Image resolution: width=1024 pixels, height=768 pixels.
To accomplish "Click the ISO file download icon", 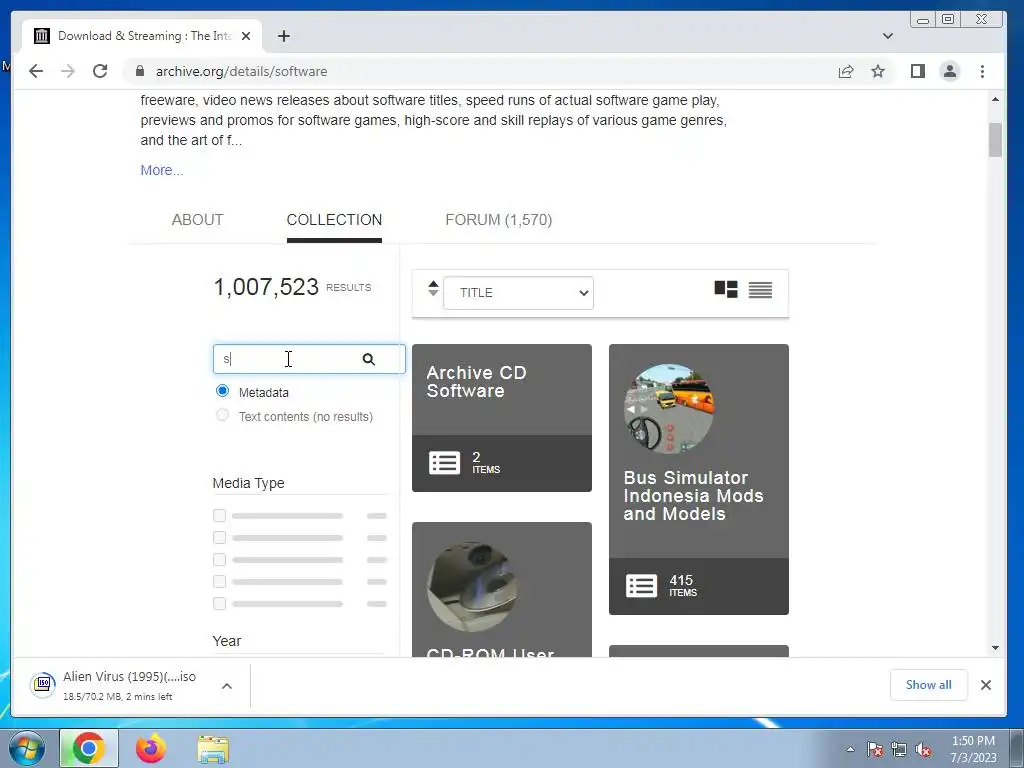I will coord(43,684).
